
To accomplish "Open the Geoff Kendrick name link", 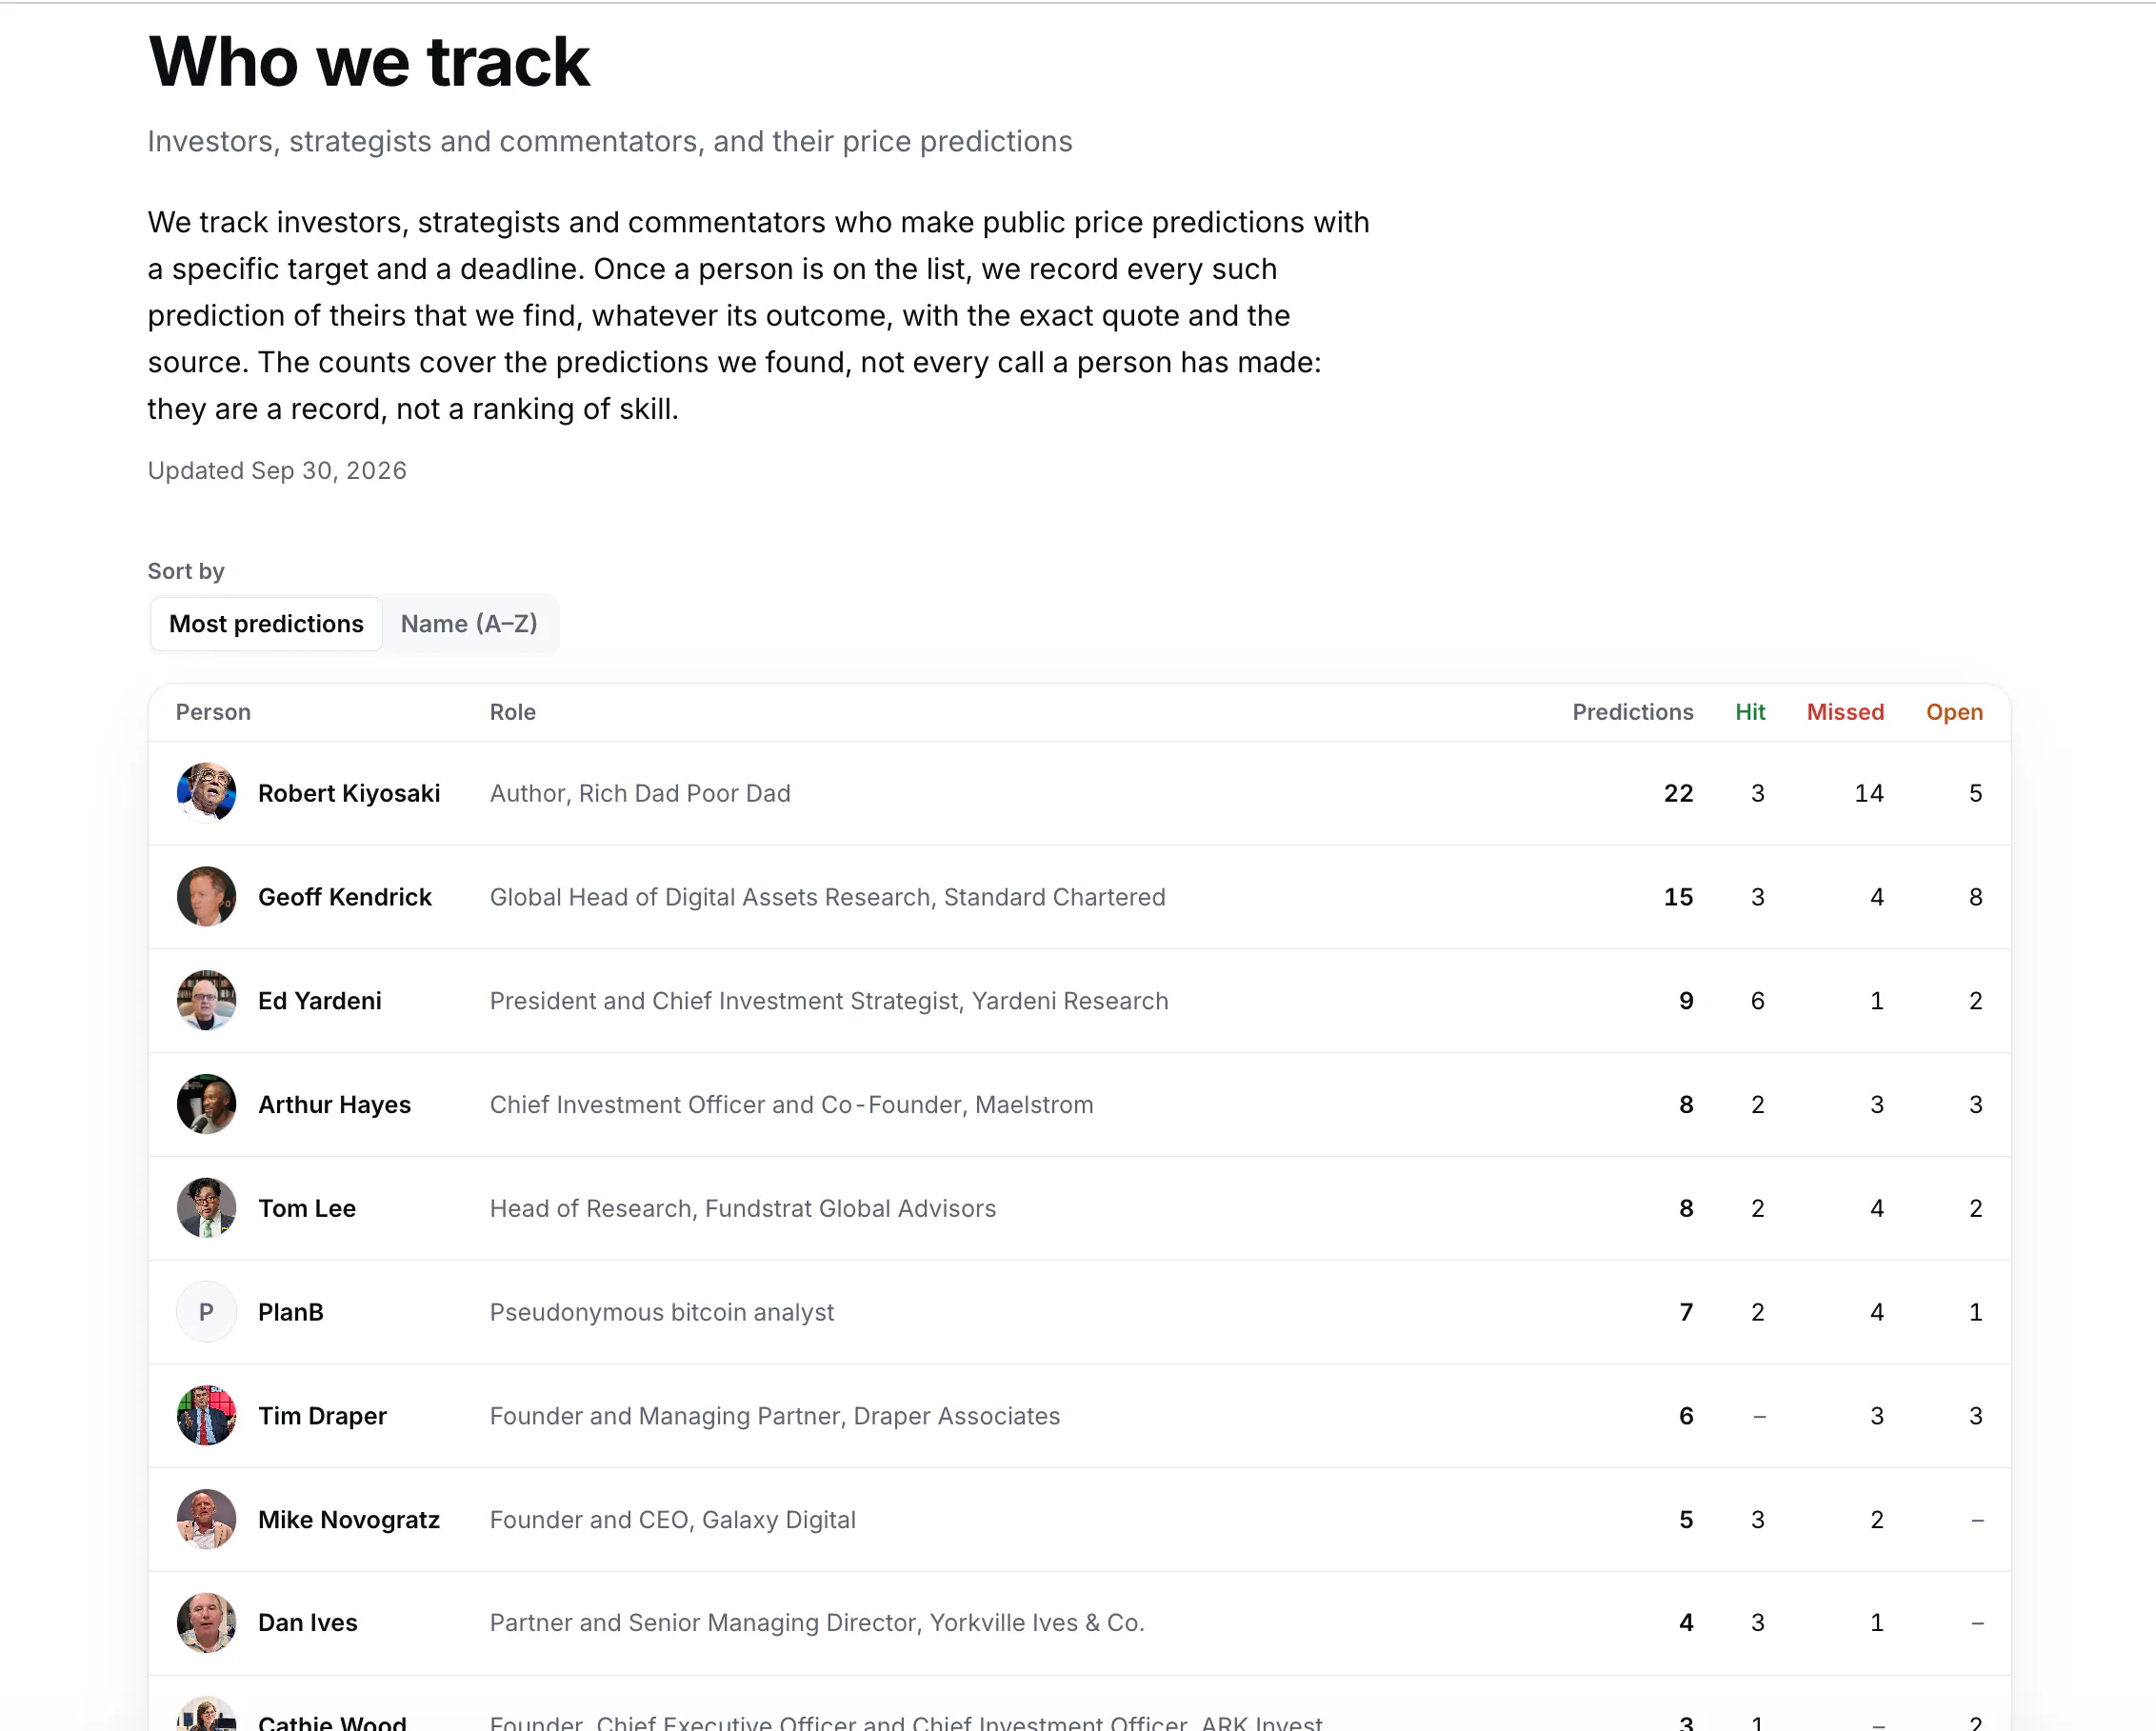I will point(345,897).
